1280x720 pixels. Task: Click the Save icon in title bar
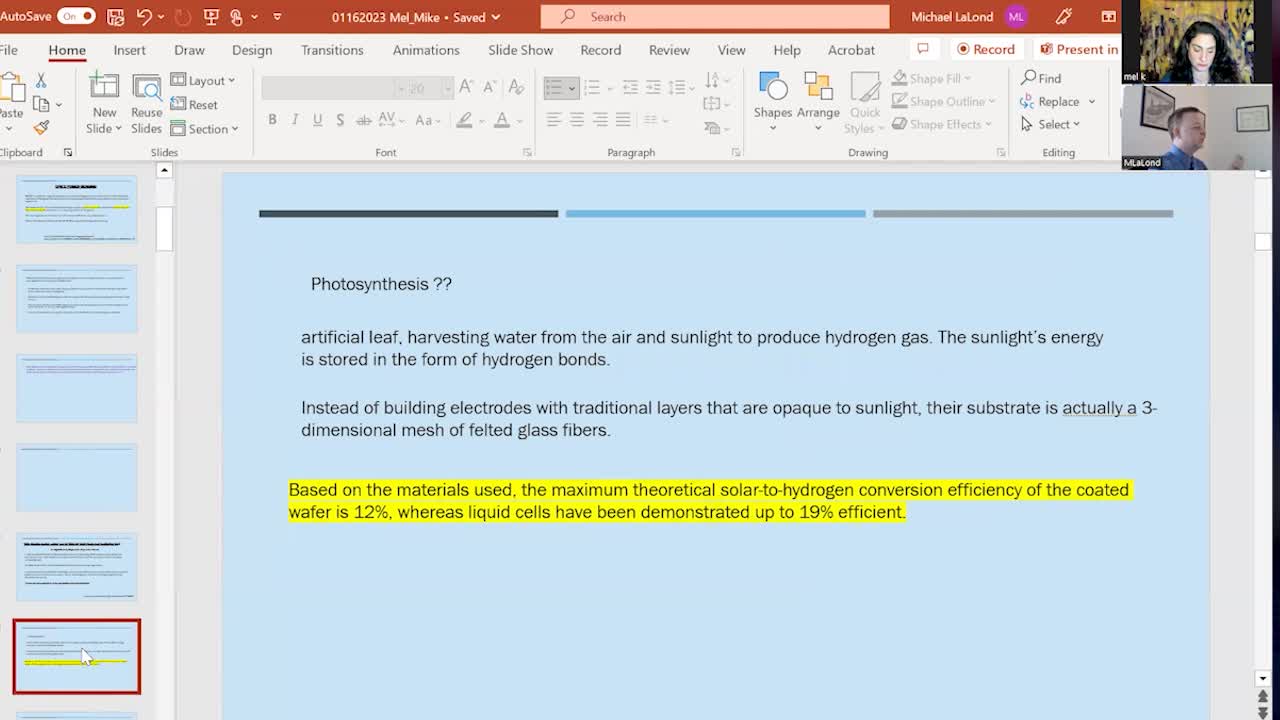(x=115, y=16)
